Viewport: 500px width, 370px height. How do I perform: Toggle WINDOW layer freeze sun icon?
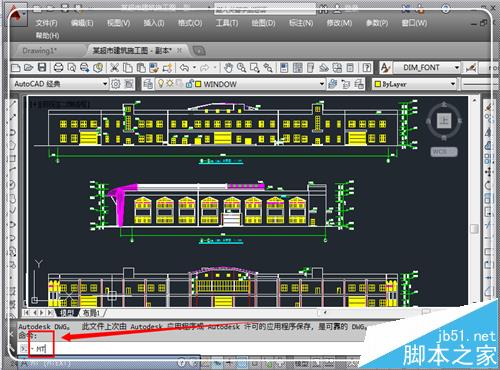click(x=170, y=83)
